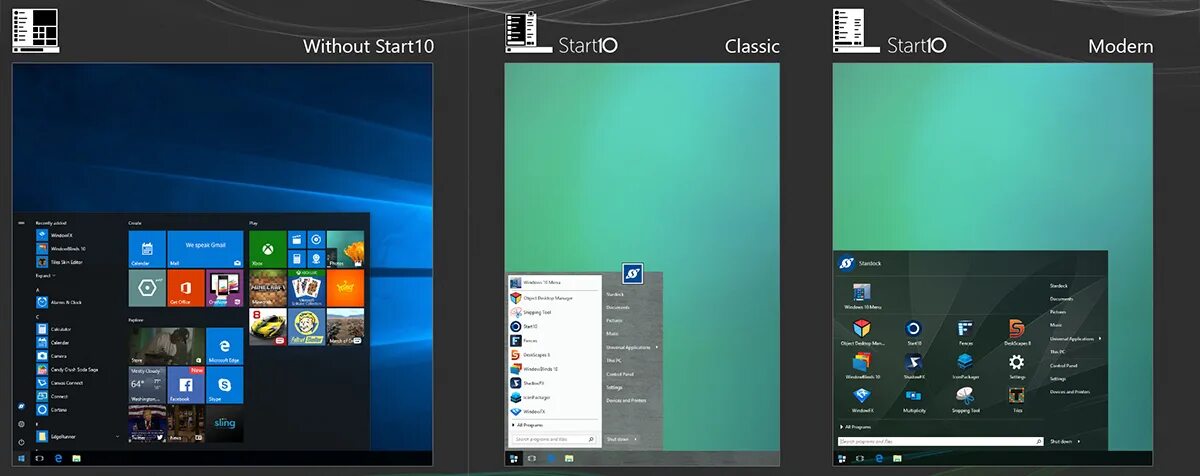Open Music in Modern menu right column
1200x476 pixels.
click(1056, 325)
